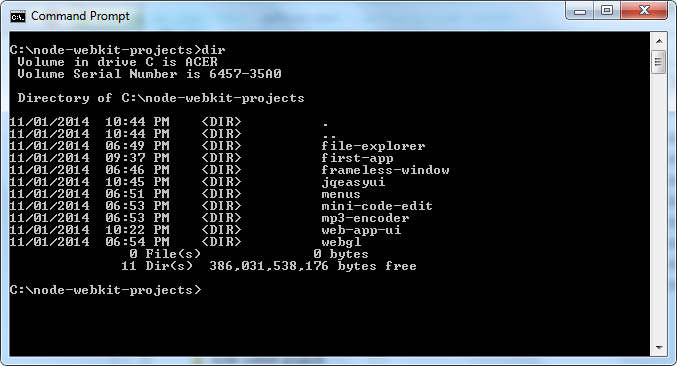Click the webgl directory name

[x=341, y=243]
